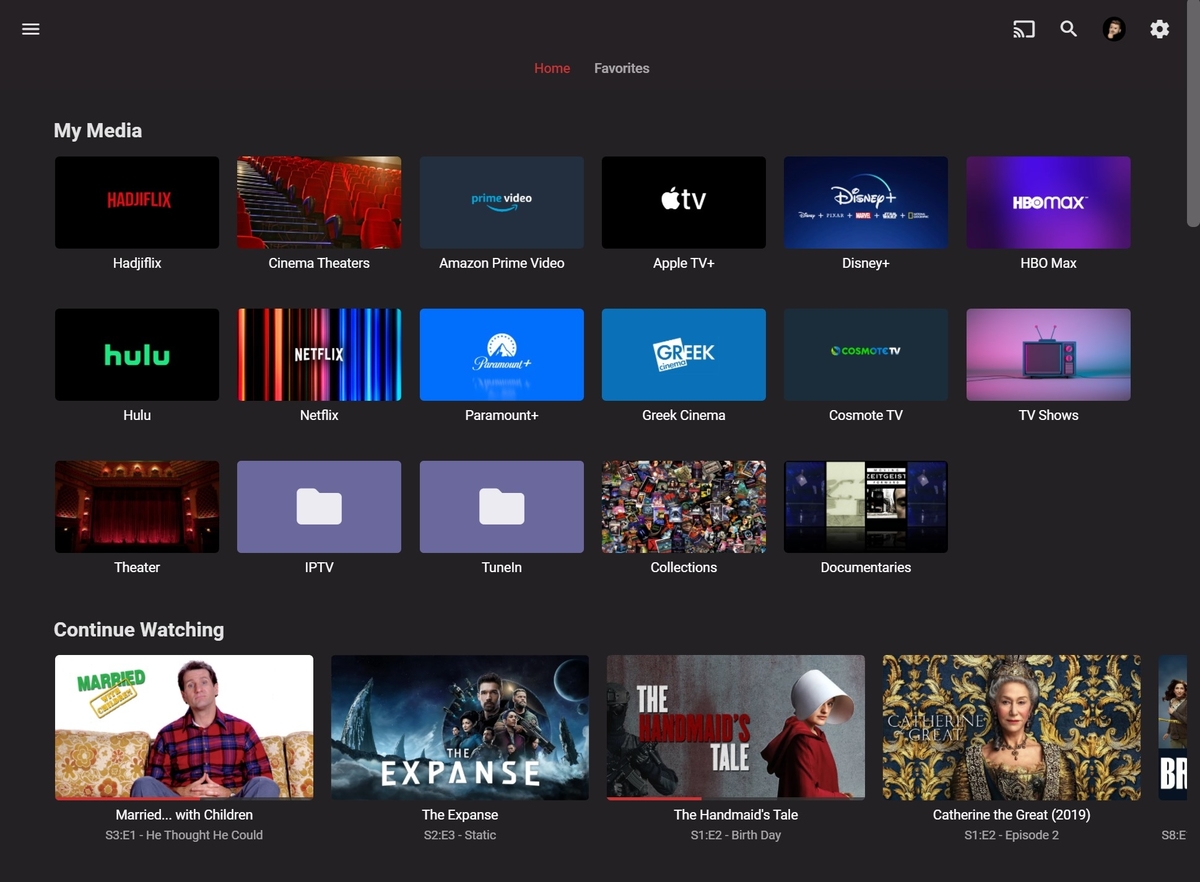Click the 'Collections' label text
Viewport: 1200px width, 882px height.
pyautogui.click(x=684, y=567)
